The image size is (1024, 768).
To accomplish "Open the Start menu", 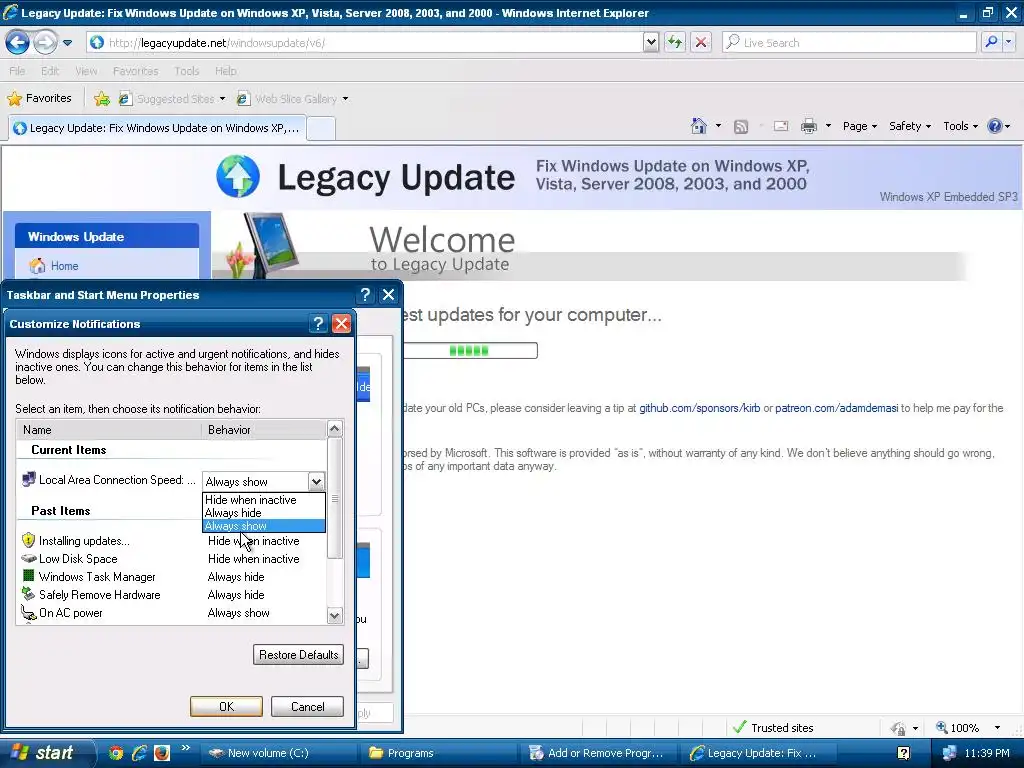I will [x=46, y=753].
